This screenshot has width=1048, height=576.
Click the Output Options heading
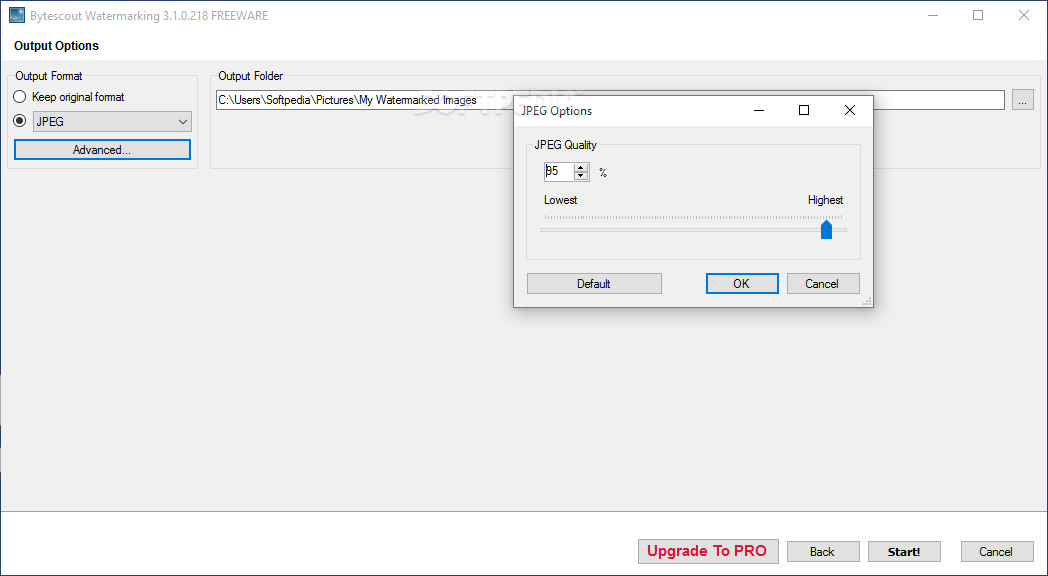pyautogui.click(x=56, y=45)
